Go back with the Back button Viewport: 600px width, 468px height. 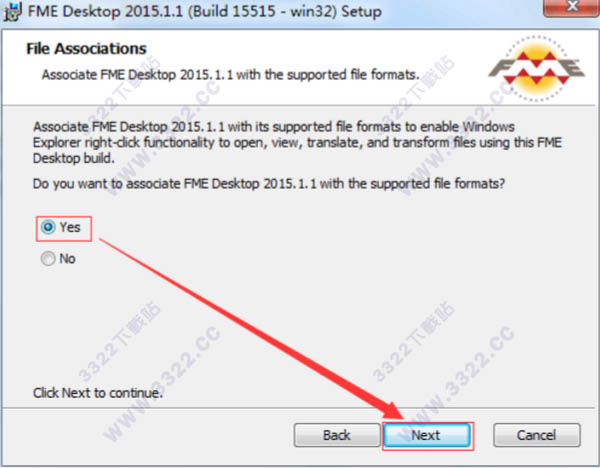pos(337,435)
